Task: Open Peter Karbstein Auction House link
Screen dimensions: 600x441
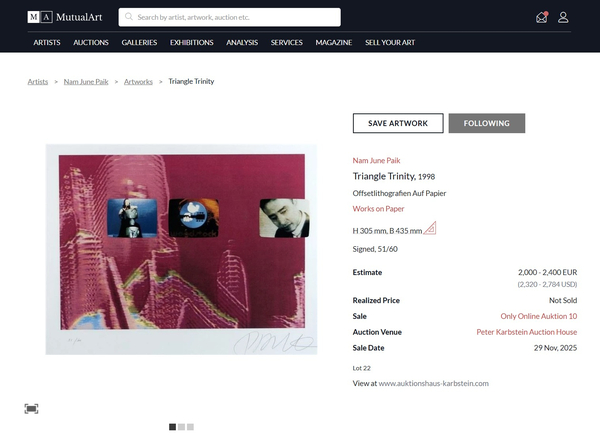Action: tap(527, 332)
